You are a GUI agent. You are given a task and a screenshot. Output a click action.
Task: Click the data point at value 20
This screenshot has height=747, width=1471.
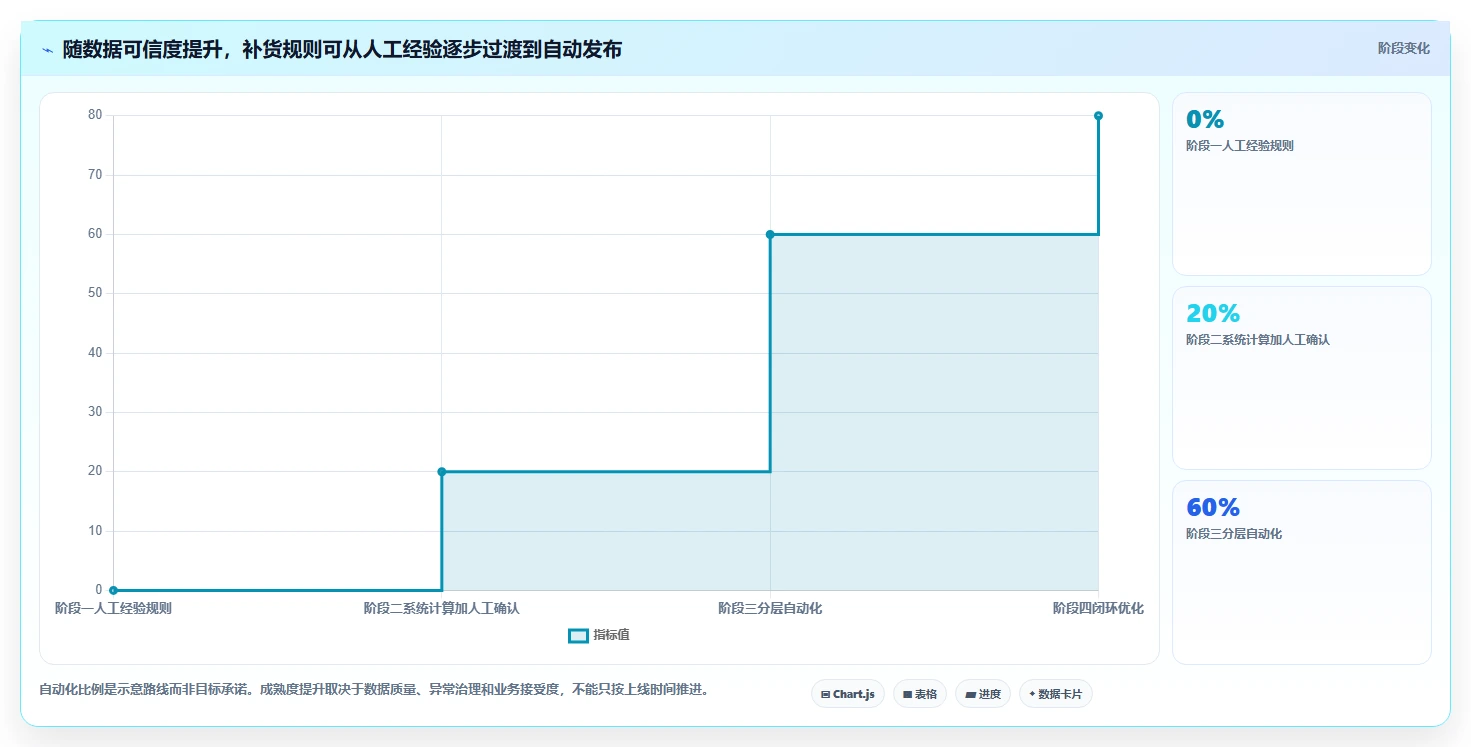(x=442, y=471)
